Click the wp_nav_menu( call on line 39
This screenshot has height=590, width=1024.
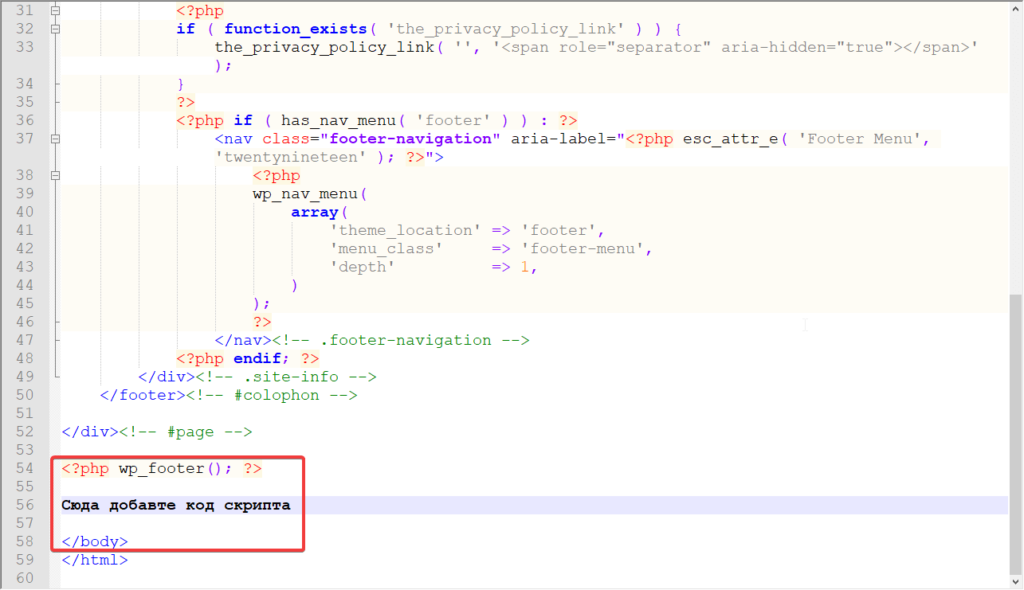(310, 194)
